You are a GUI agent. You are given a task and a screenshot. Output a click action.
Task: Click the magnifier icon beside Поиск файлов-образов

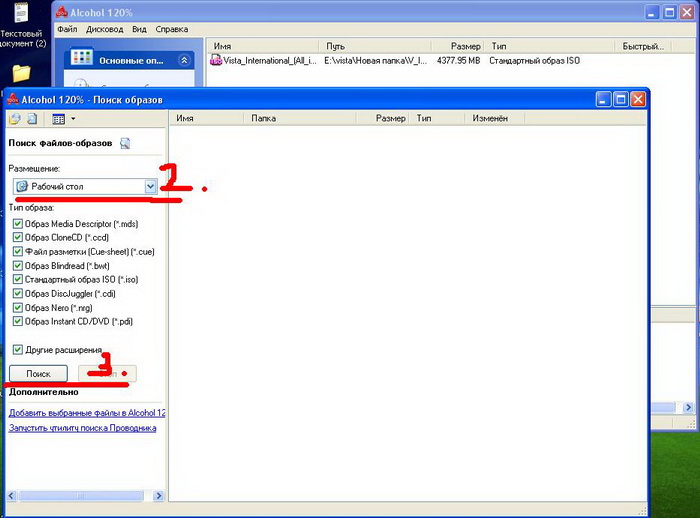(125, 143)
